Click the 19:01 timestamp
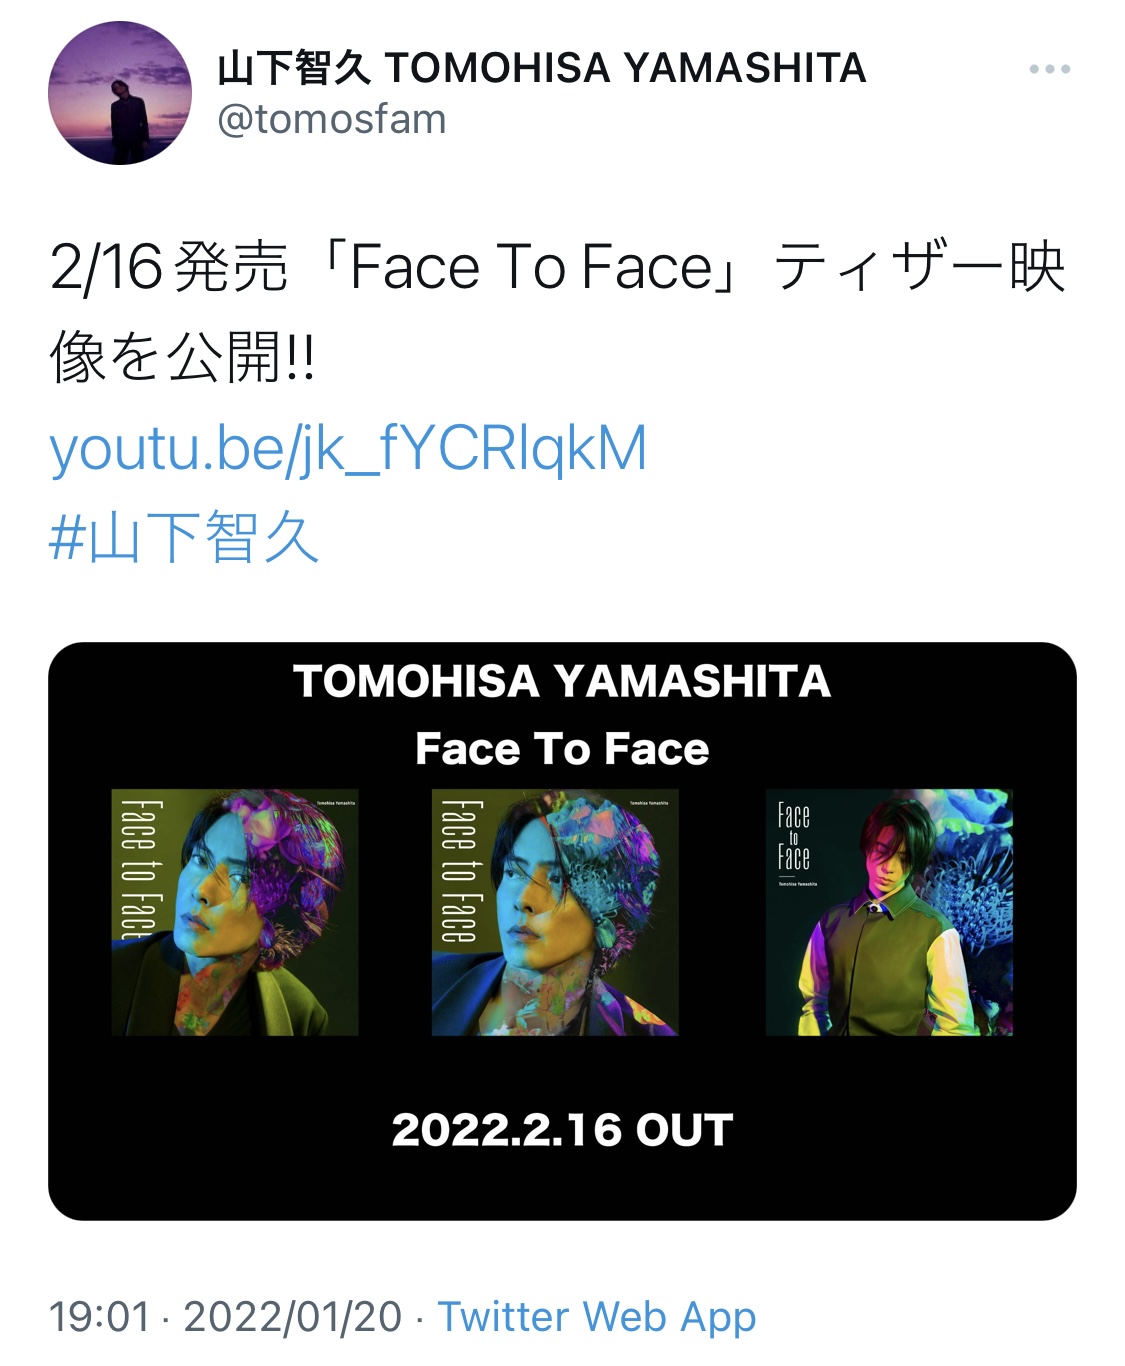Image resolution: width=1125 pixels, height=1366 pixels. click(x=99, y=1317)
